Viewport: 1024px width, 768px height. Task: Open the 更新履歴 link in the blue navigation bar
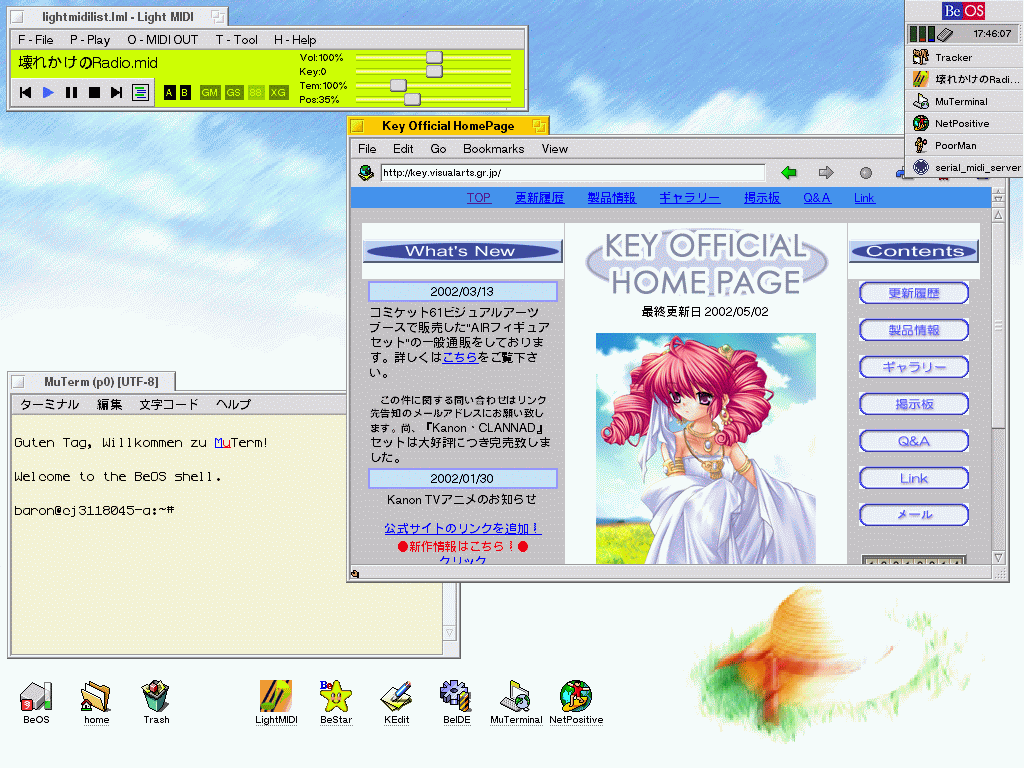(539, 198)
